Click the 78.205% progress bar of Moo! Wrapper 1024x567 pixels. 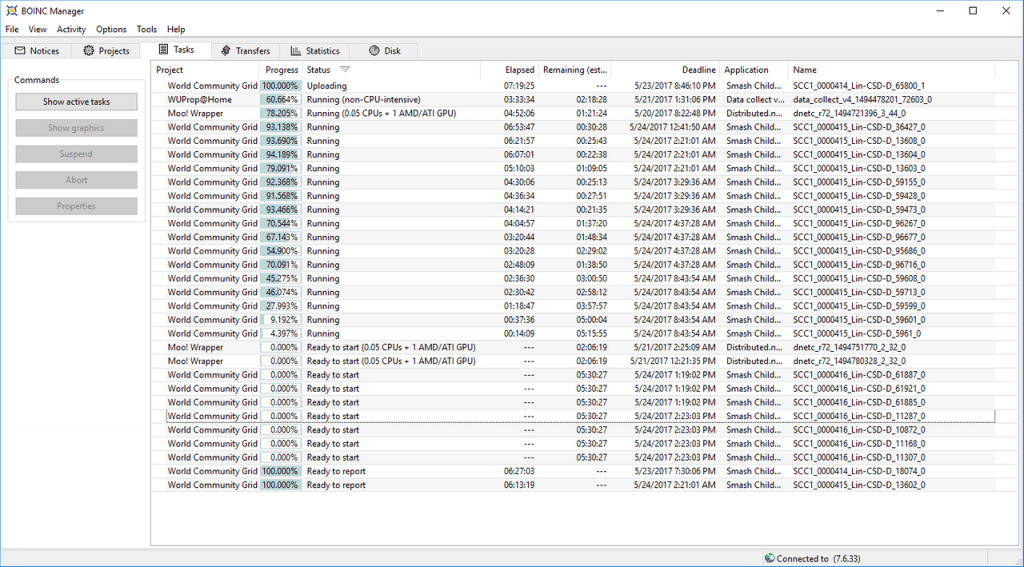(281, 113)
